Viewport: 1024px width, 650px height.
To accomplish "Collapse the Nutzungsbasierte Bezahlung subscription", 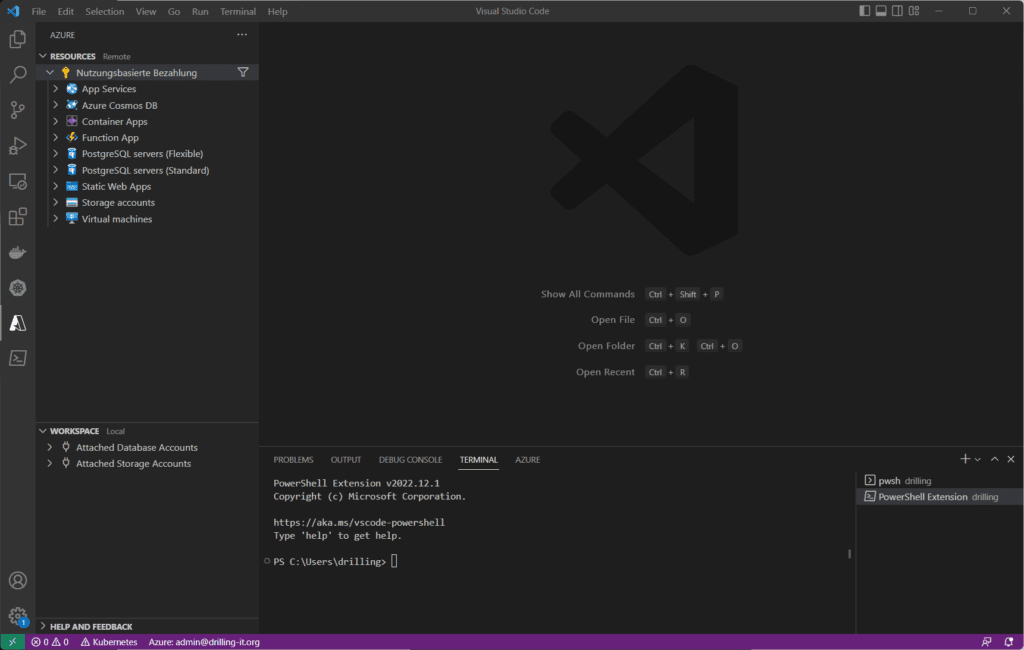I will click(50, 73).
